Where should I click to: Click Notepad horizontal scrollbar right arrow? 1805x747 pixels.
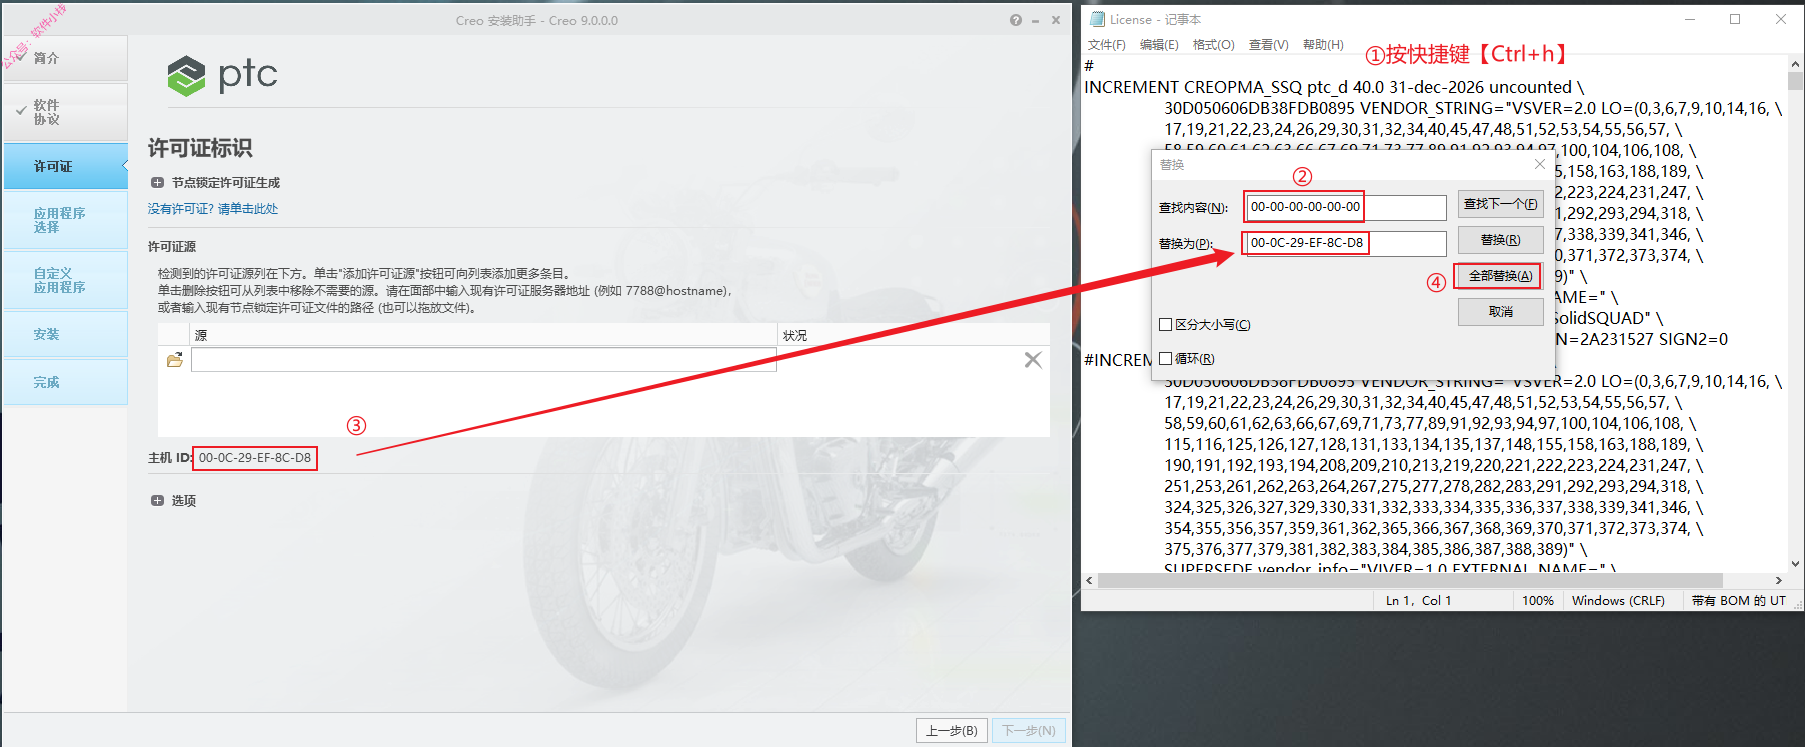click(1779, 580)
